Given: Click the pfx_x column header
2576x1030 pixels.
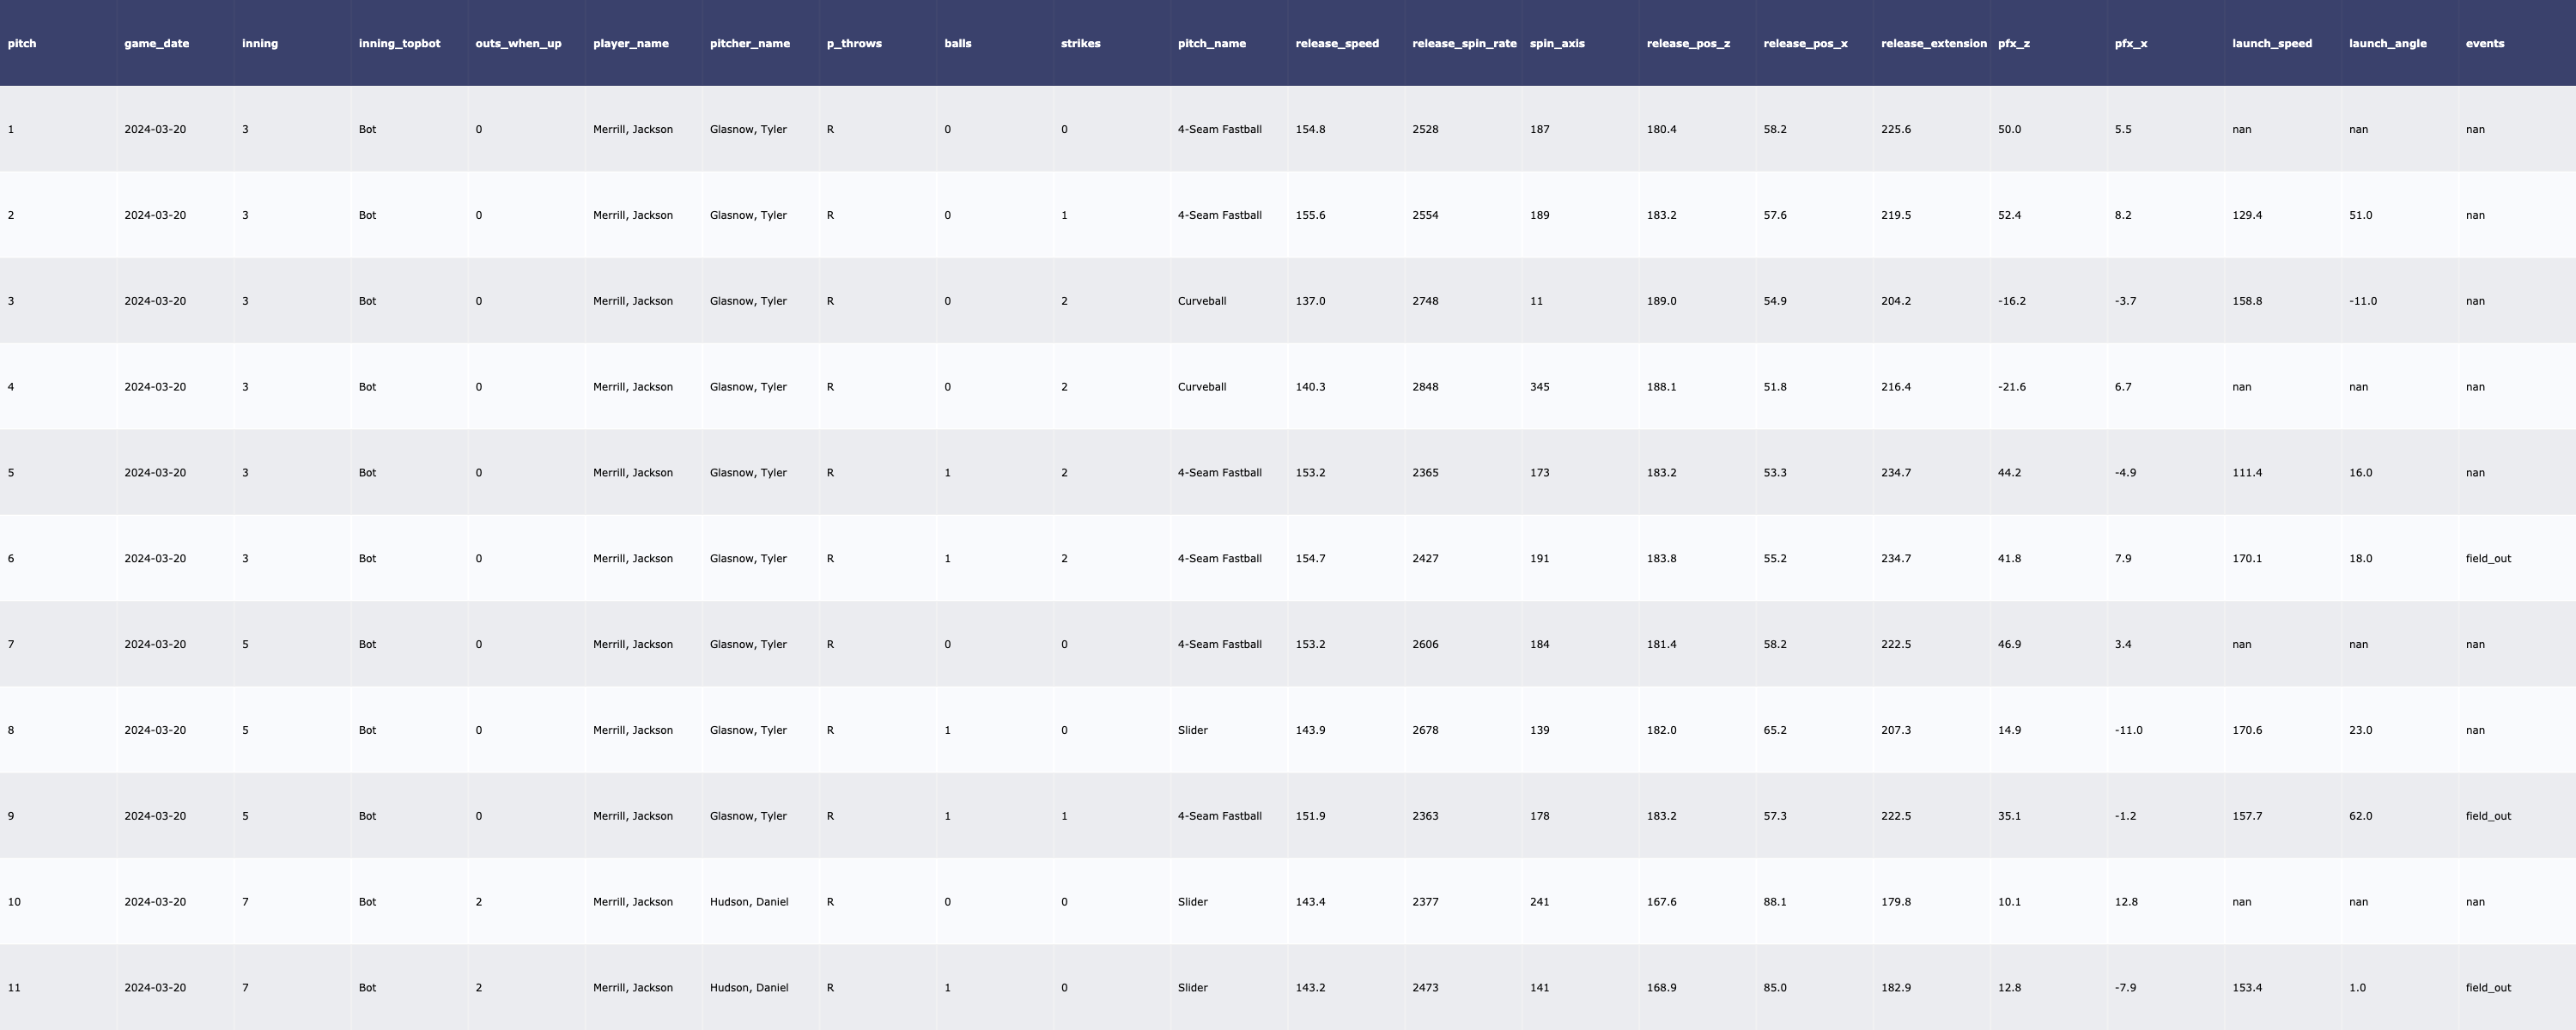Looking at the screenshot, I should click(2130, 43).
